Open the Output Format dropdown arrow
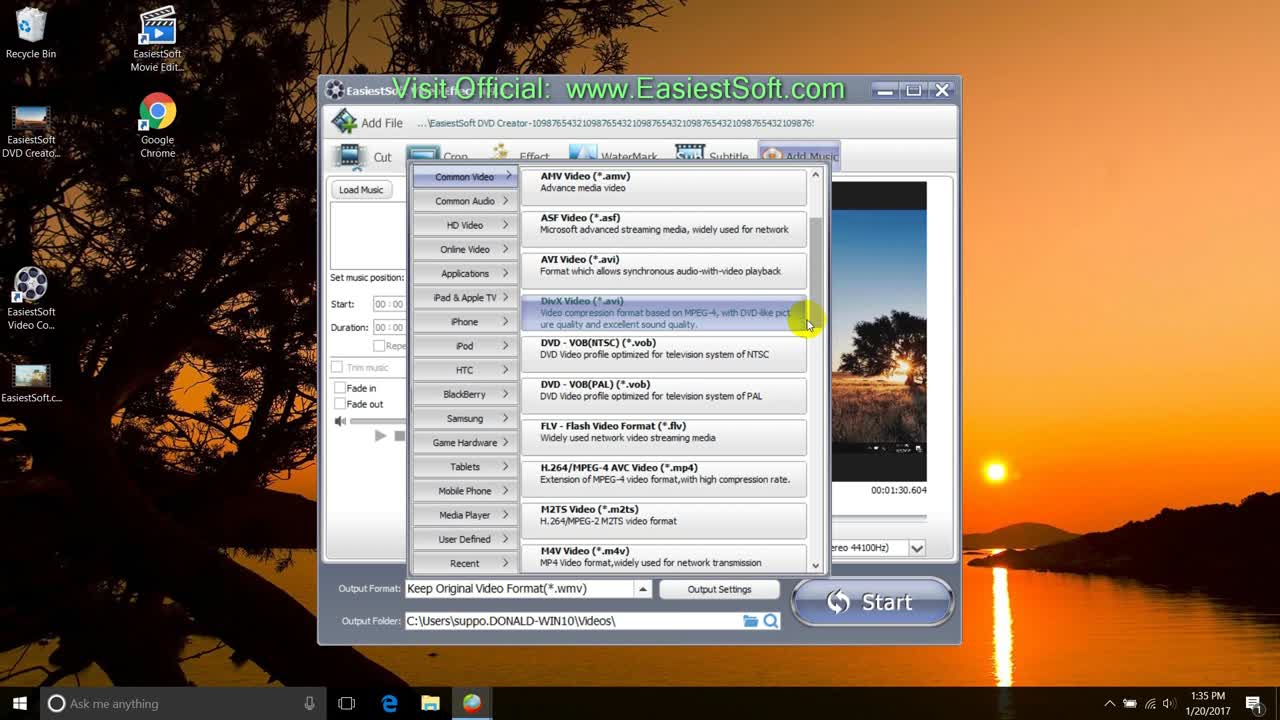The height and width of the screenshot is (720, 1280). click(643, 589)
